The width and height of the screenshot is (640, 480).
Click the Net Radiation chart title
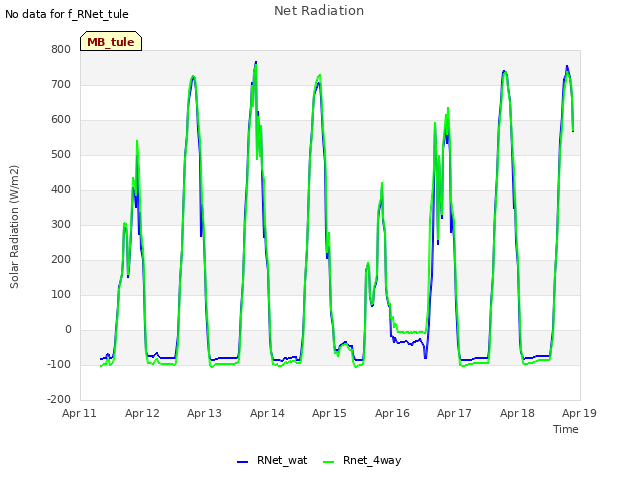coord(319,11)
